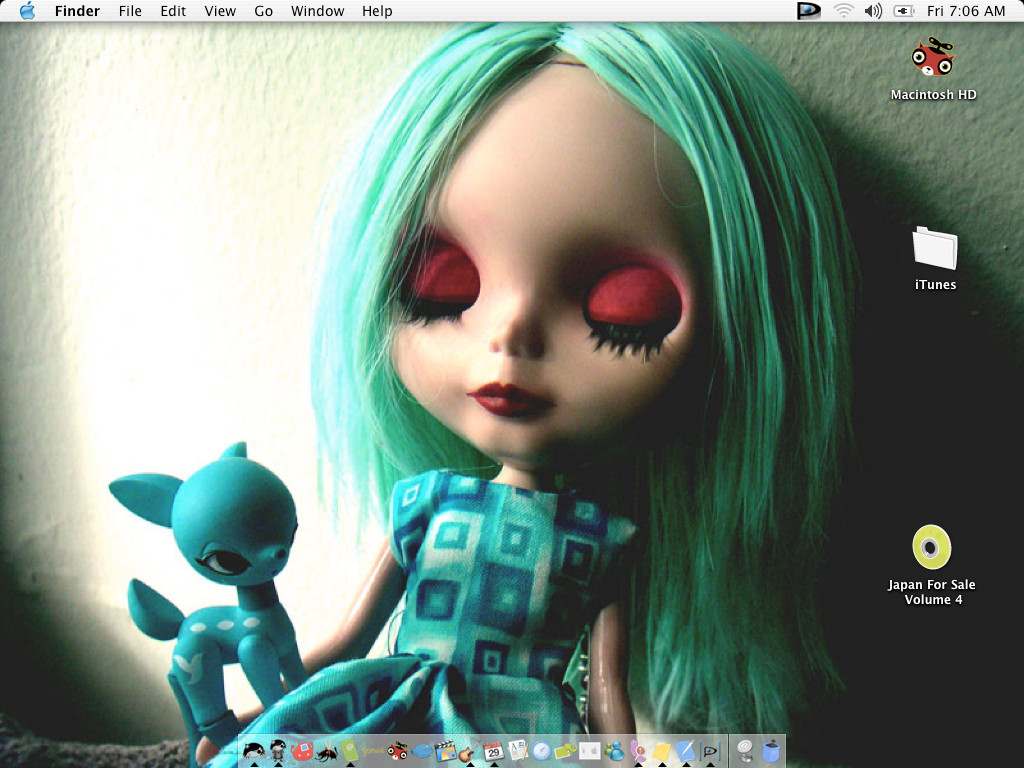Click the penguin icon in the Dock
The image size is (1024, 768).
pyautogui.click(x=253, y=751)
